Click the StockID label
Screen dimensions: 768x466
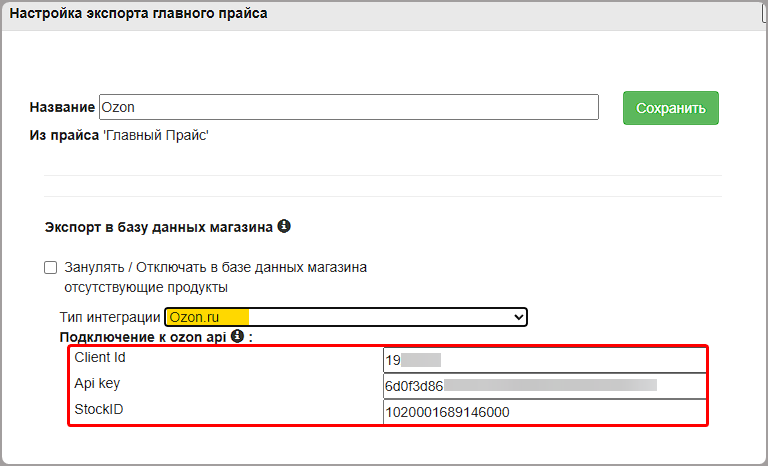[x=99, y=409]
